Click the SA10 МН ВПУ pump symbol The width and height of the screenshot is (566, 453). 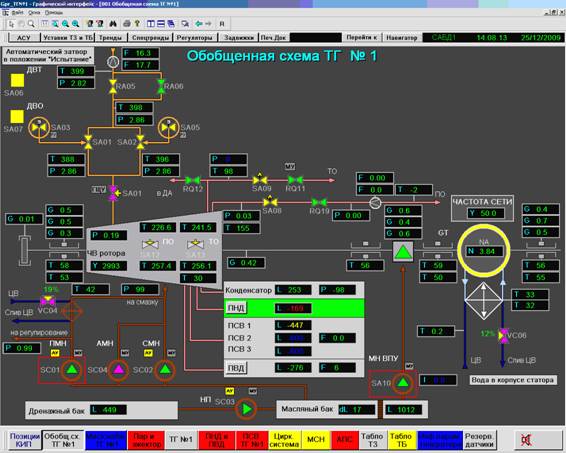pyautogui.click(x=402, y=383)
